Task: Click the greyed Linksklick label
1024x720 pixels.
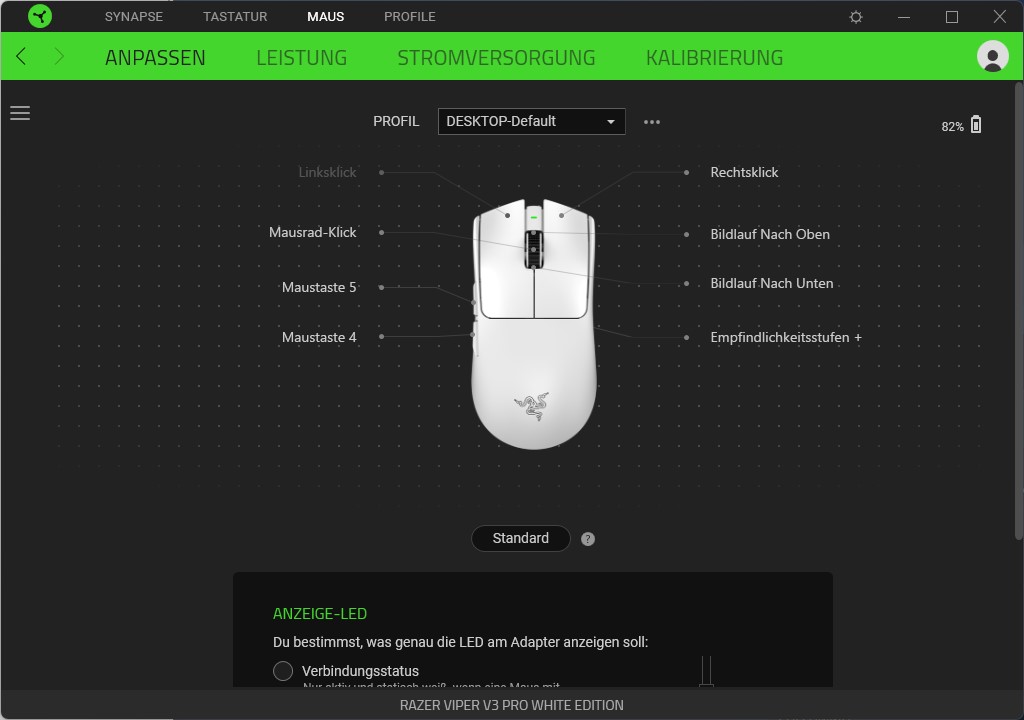Action: point(327,172)
